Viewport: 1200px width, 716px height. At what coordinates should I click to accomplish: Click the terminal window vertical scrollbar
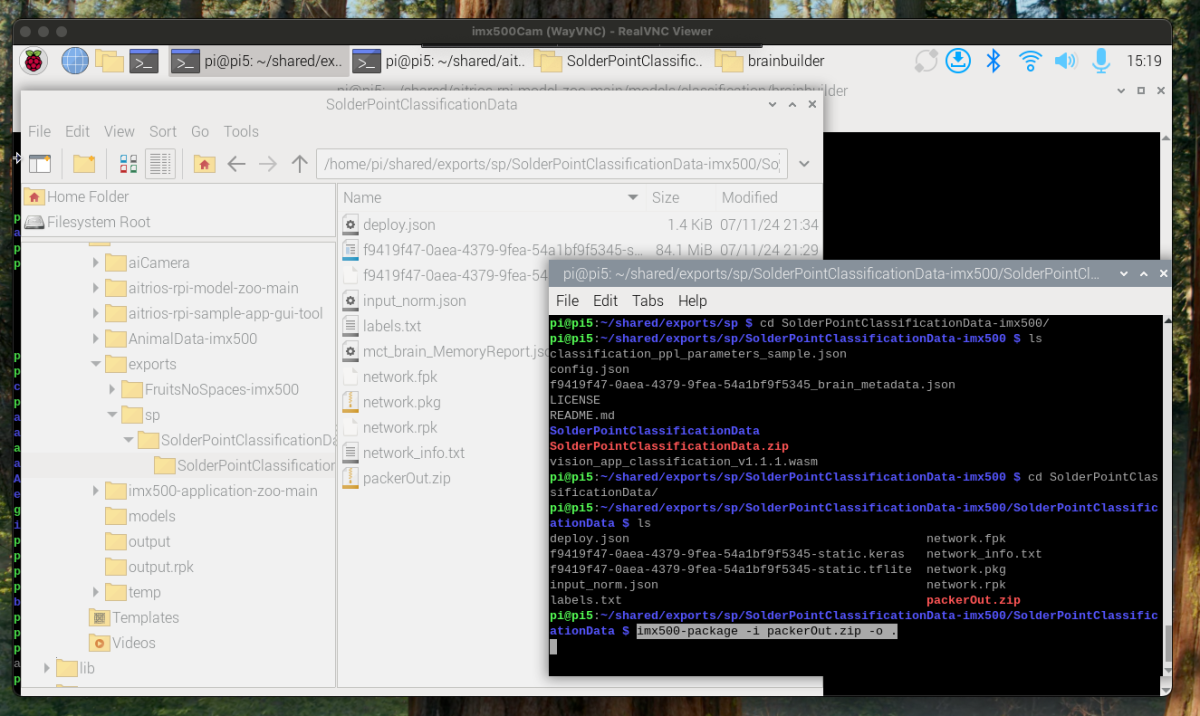1167,641
